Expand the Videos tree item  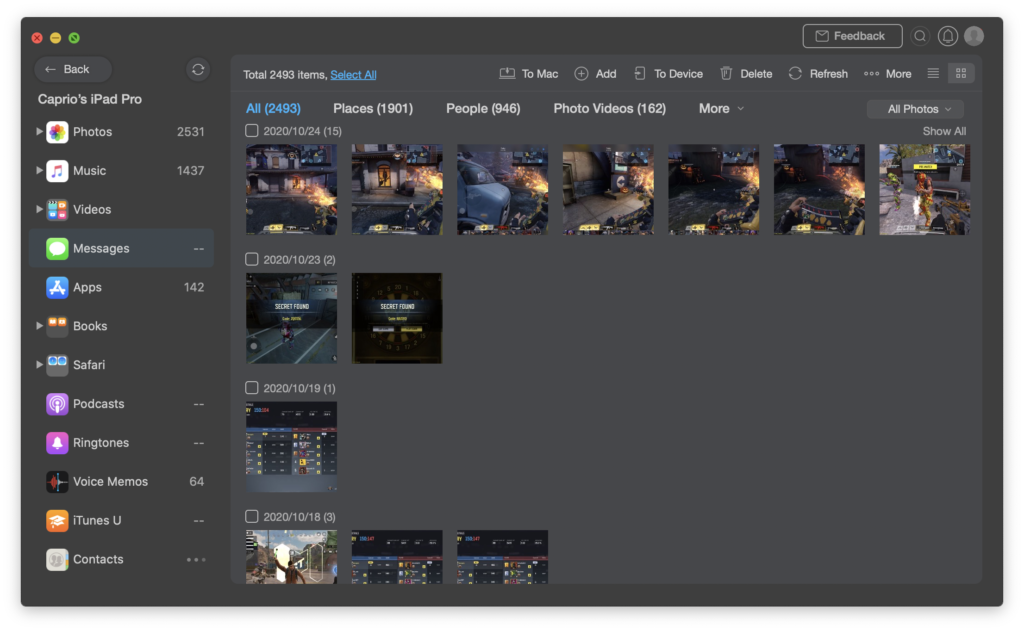pyautogui.click(x=39, y=209)
